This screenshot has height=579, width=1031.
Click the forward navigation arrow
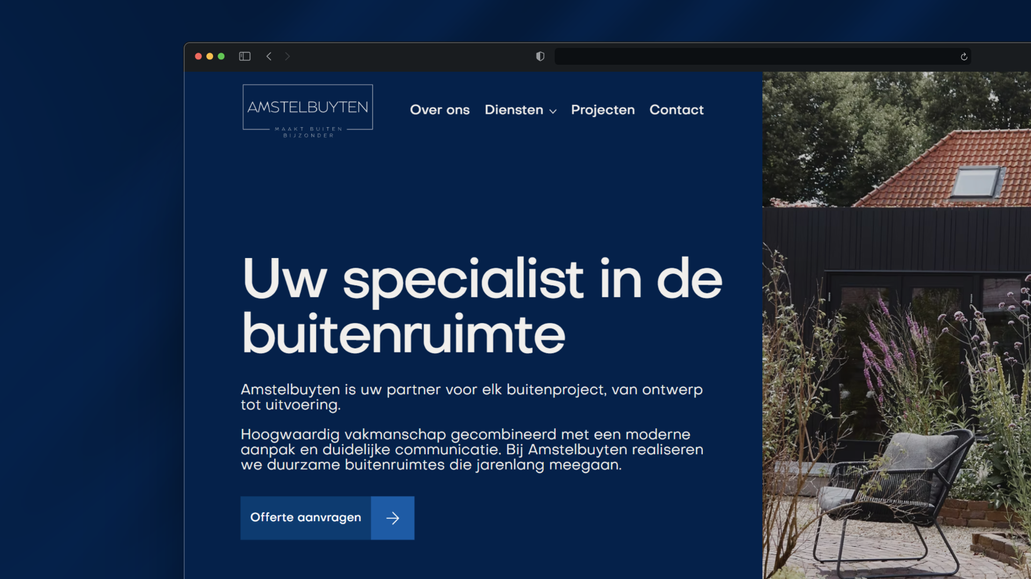(287, 56)
